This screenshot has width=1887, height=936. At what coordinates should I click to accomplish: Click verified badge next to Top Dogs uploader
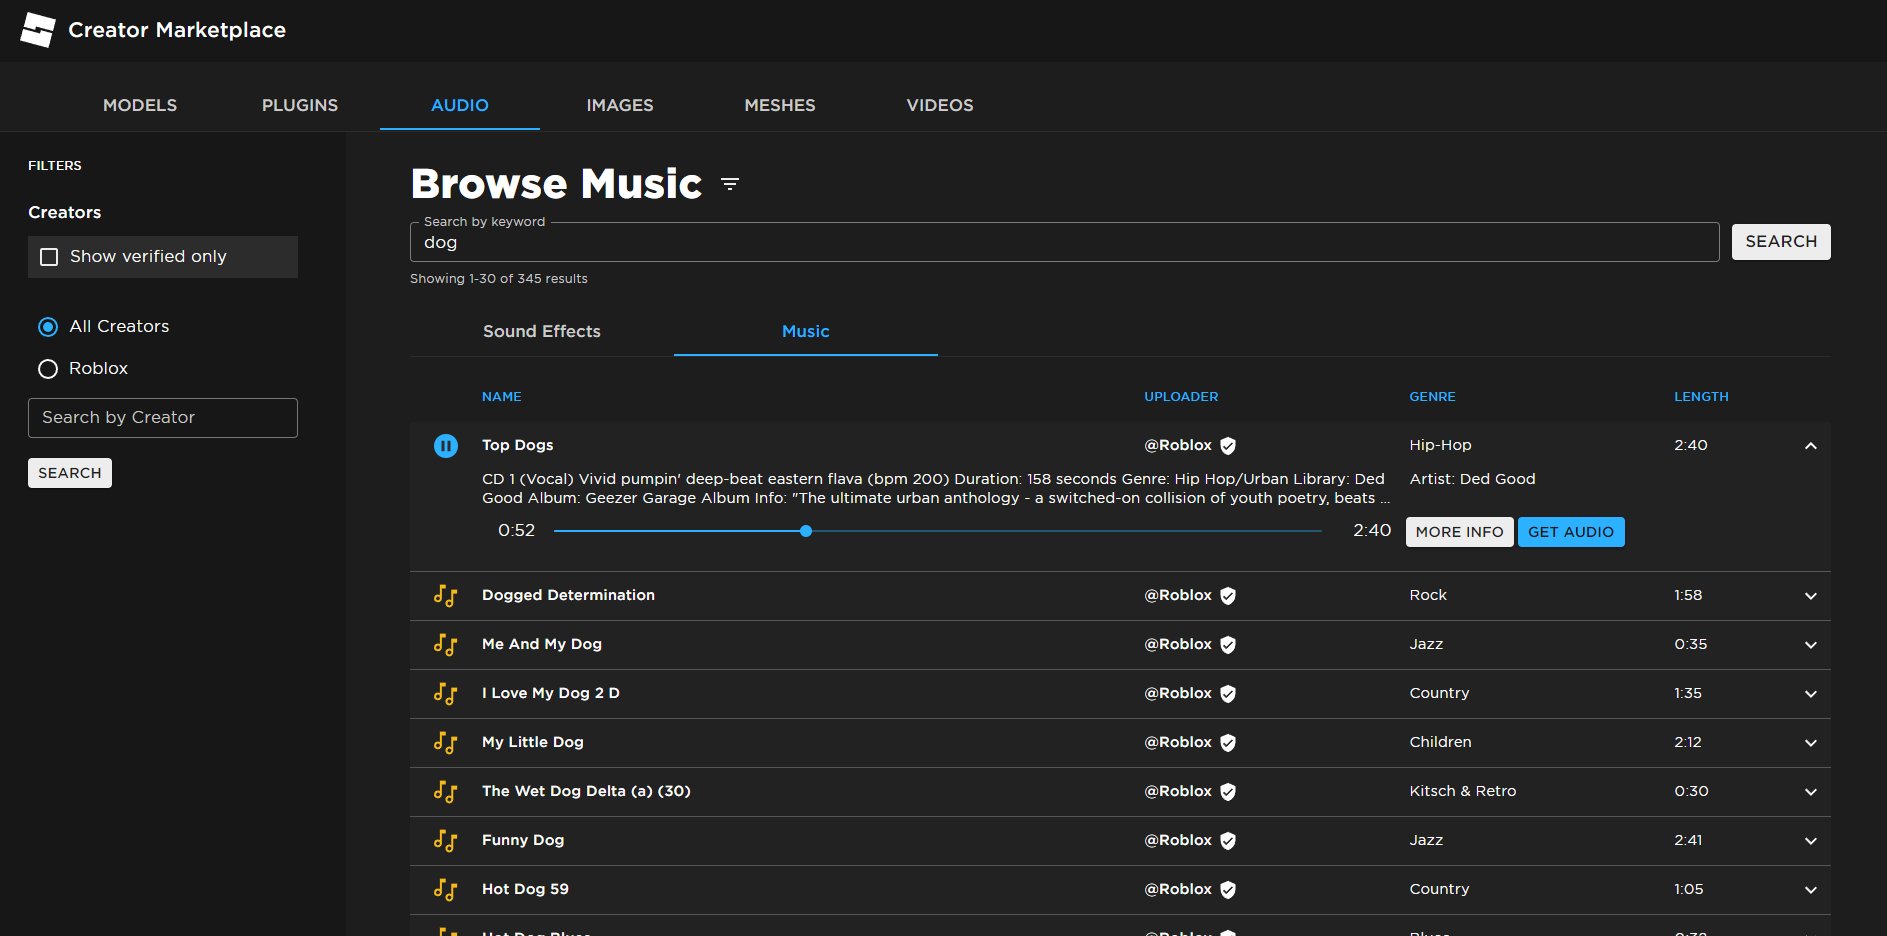pos(1228,446)
